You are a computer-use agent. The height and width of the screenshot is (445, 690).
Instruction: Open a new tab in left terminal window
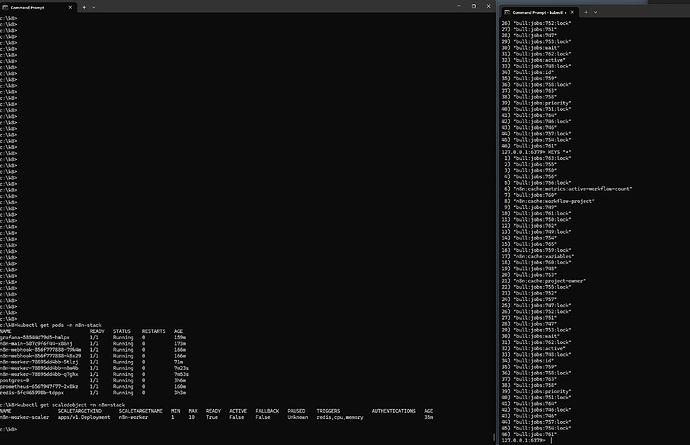(84, 7)
